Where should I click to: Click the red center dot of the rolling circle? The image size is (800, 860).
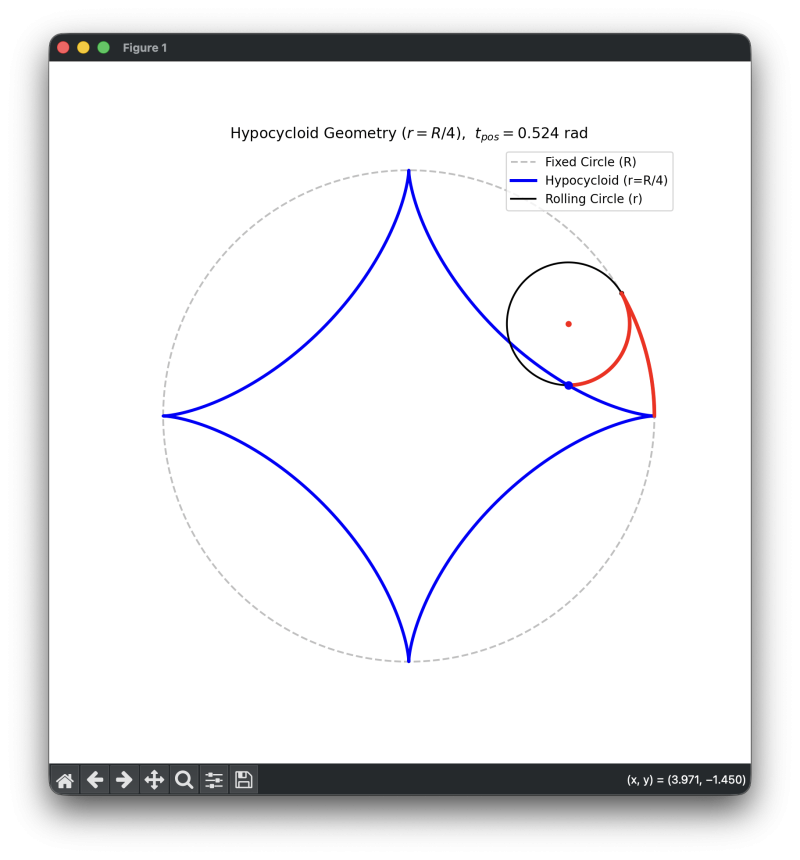click(568, 323)
